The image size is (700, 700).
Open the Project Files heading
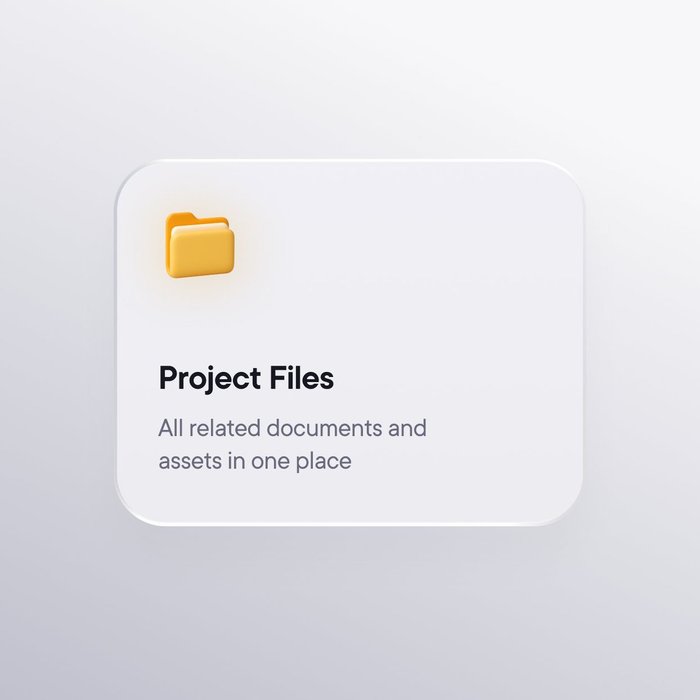click(246, 380)
